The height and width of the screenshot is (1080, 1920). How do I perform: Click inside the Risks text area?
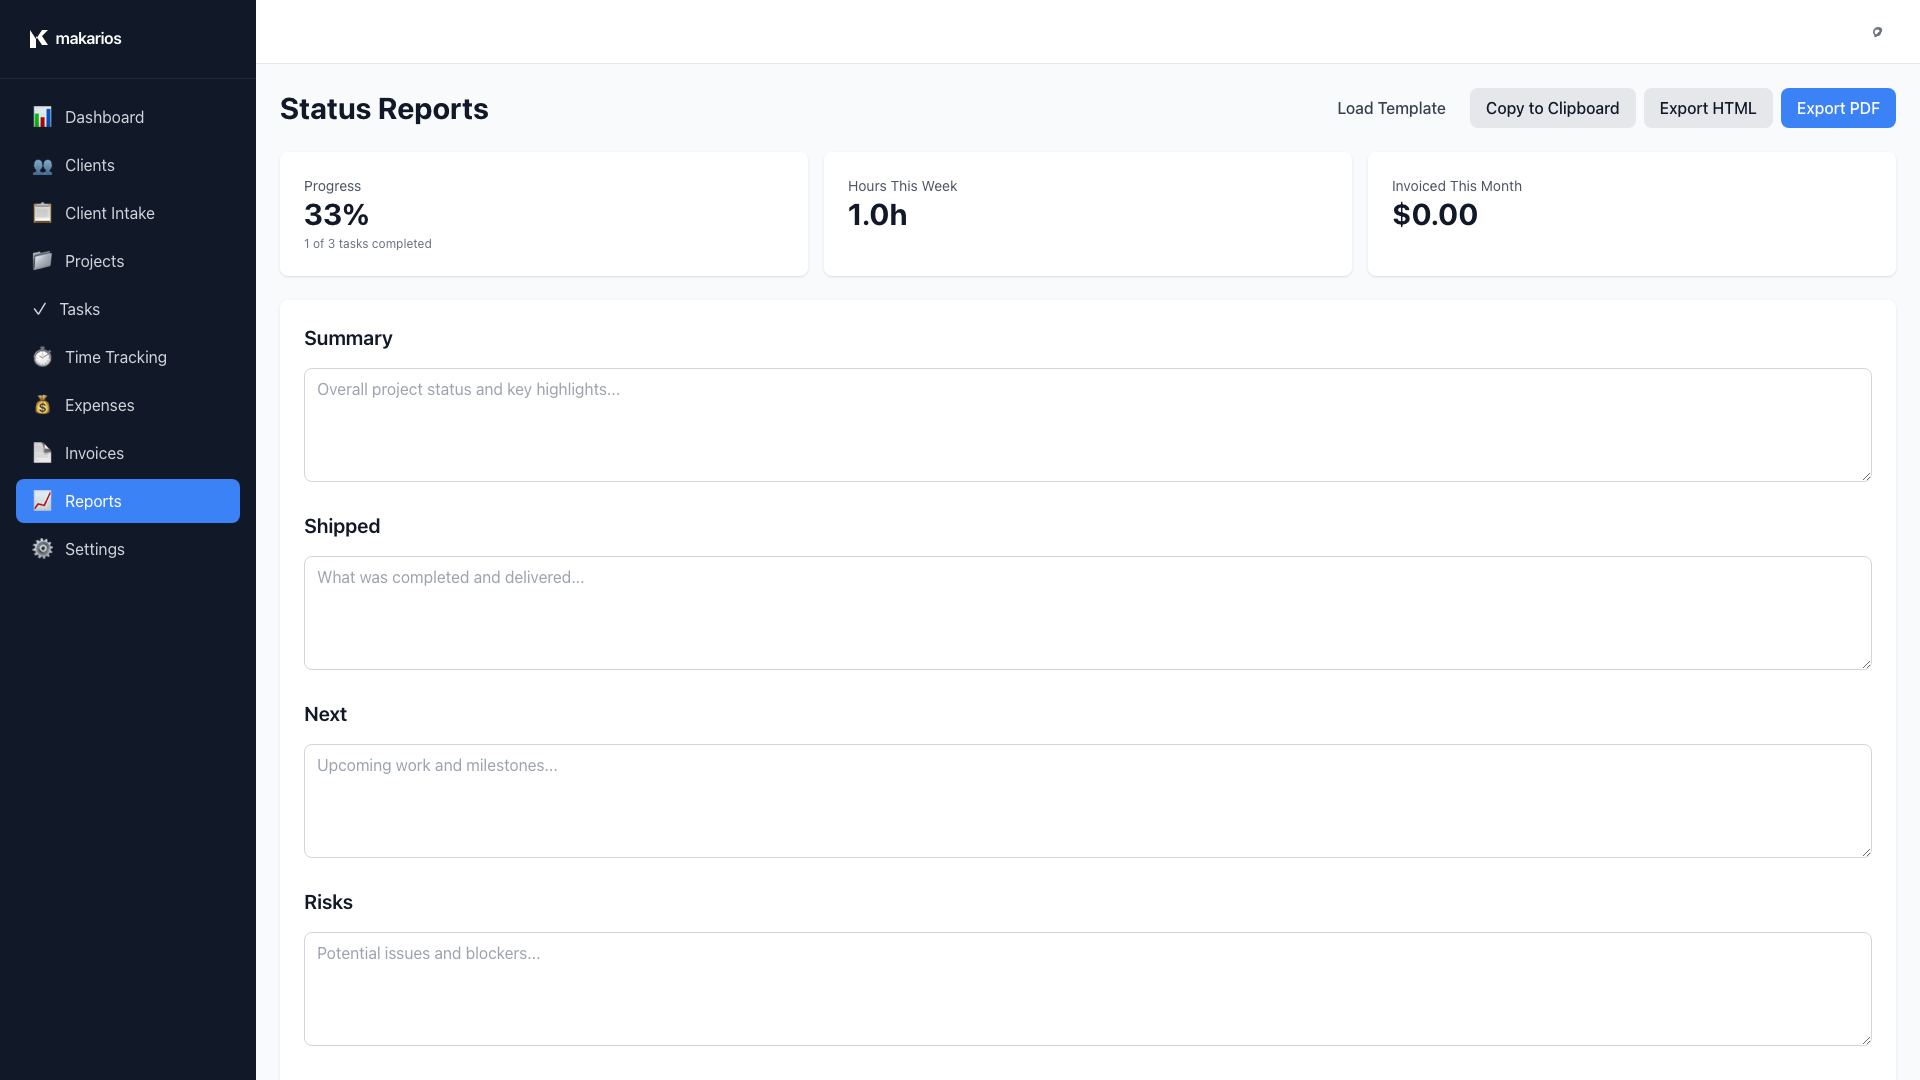point(1087,989)
